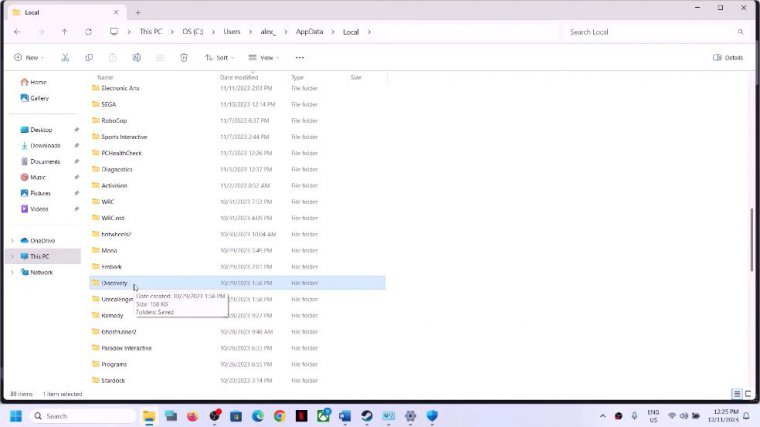This screenshot has width=760, height=427.
Task: Add a new tab with plus button
Action: click(x=138, y=11)
